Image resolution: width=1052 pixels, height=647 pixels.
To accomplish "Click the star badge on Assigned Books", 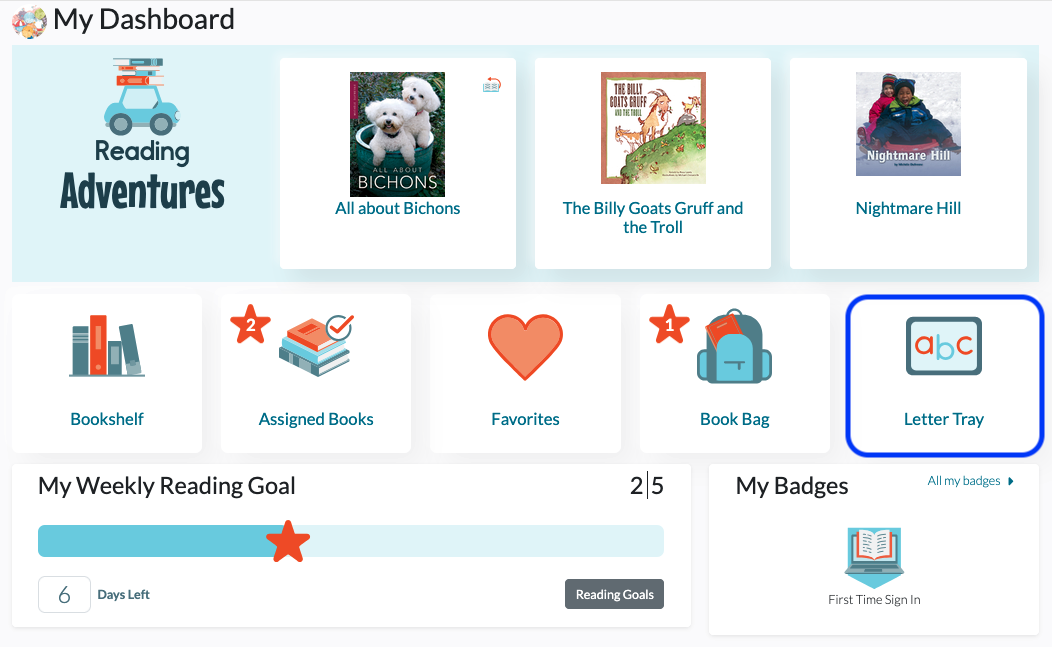I will pos(250,324).
